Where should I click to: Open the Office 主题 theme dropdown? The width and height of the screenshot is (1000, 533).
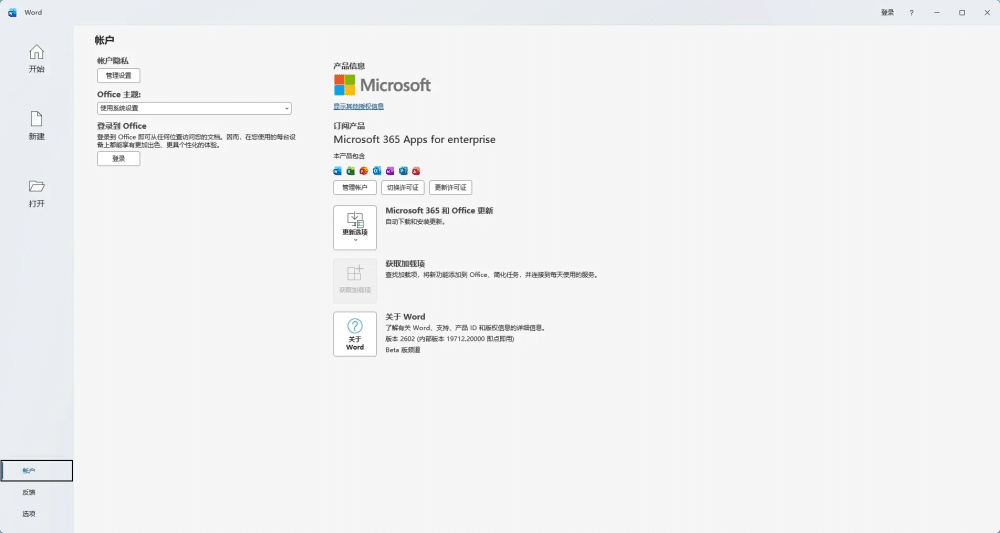[x=195, y=108]
